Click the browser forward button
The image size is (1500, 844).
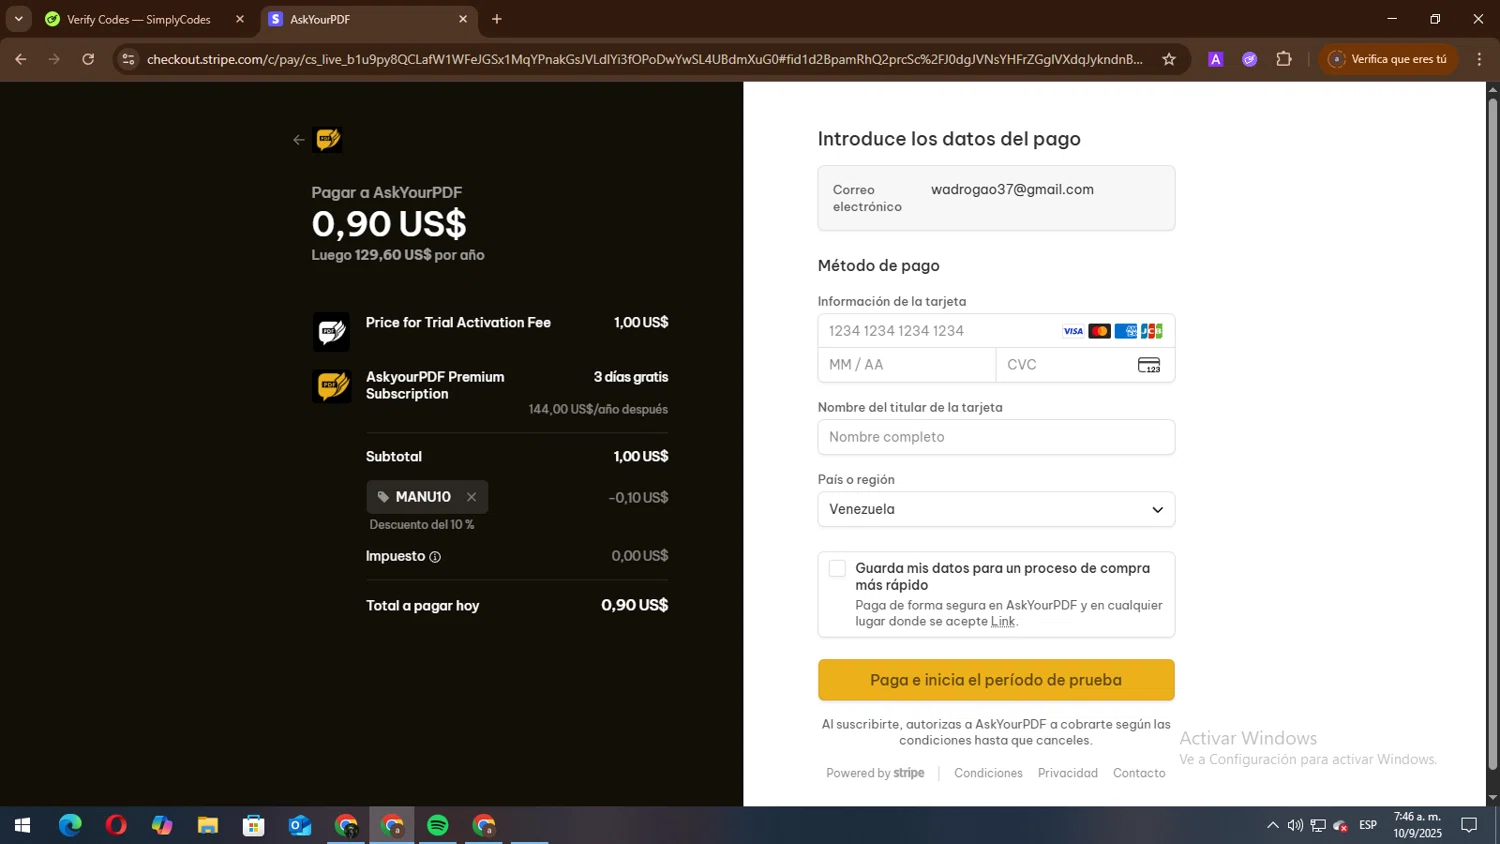pyautogui.click(x=55, y=59)
